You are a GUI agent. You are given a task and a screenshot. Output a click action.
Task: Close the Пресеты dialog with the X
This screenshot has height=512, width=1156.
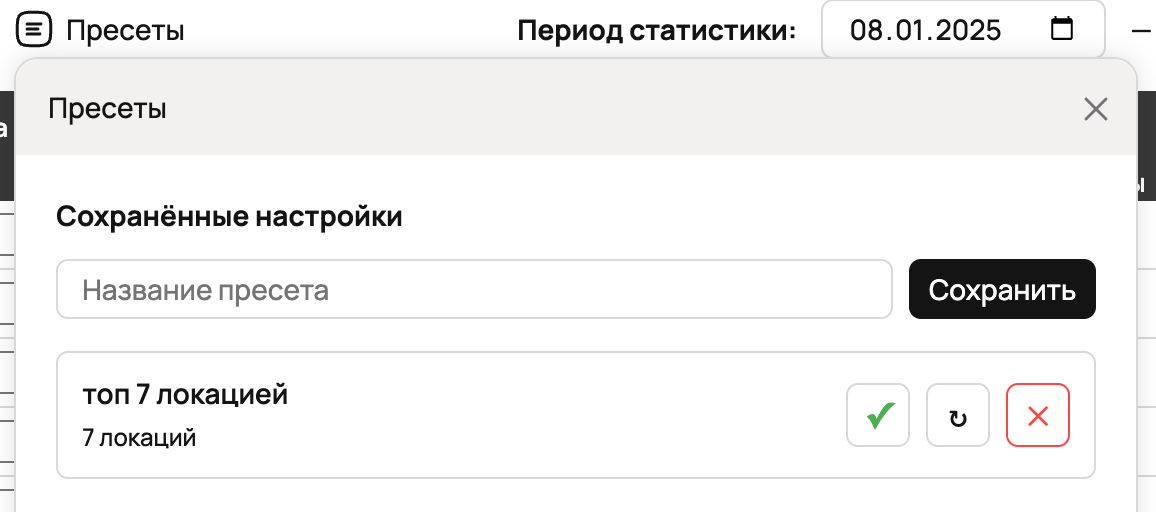coord(1096,109)
